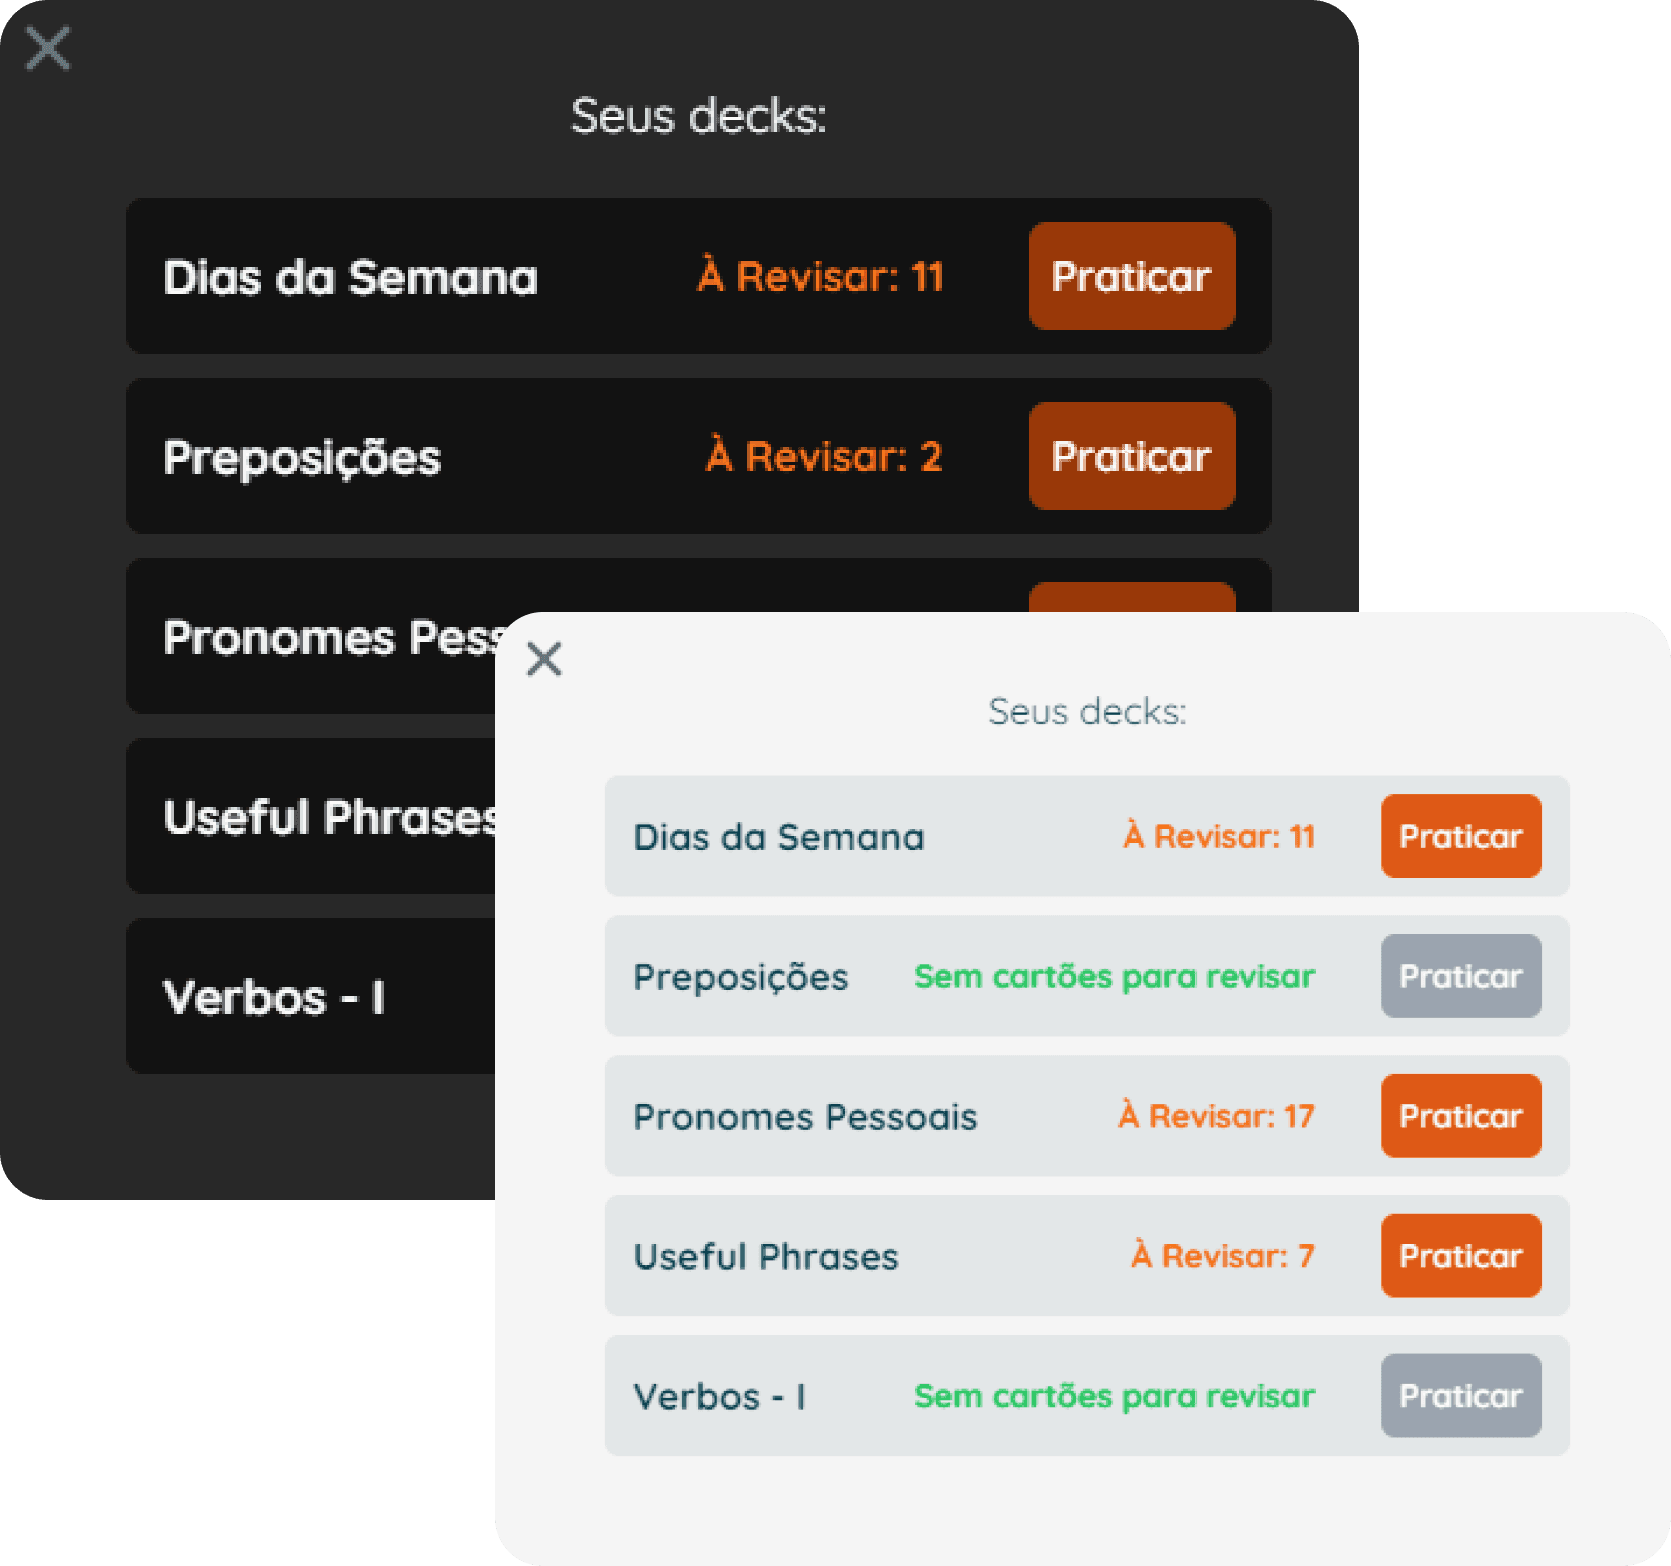Click gray Praticar button beside light-panel Preposições
The image size is (1671, 1566).
click(1460, 976)
